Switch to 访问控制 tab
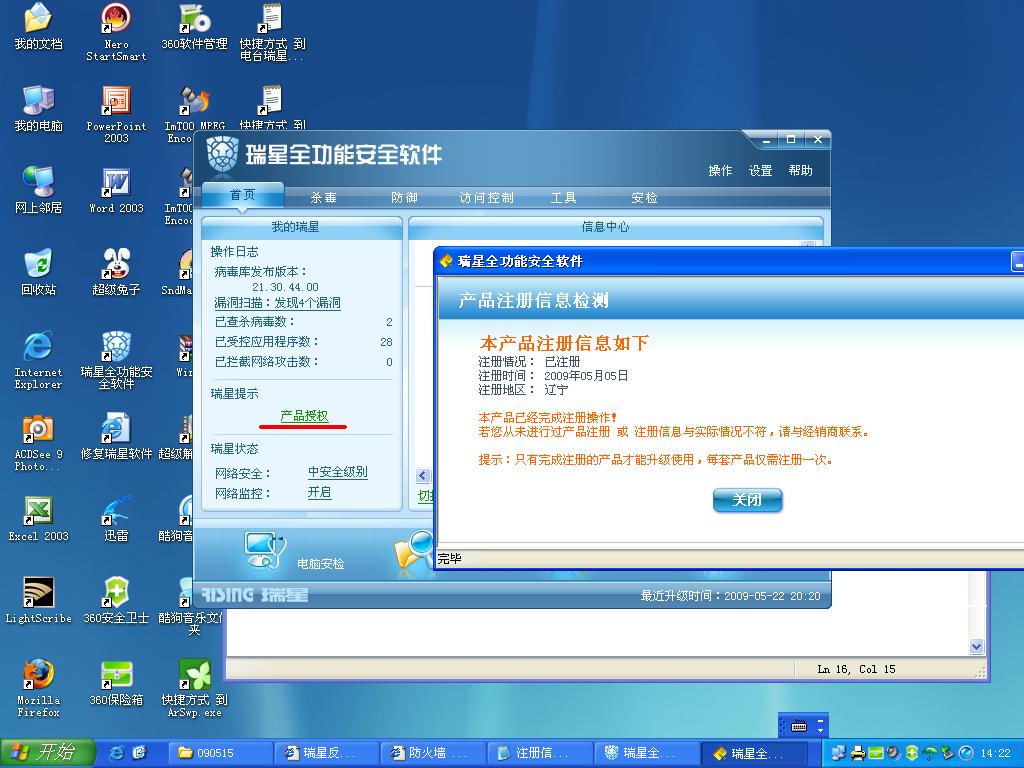Image resolution: width=1024 pixels, height=768 pixels. 486,197
